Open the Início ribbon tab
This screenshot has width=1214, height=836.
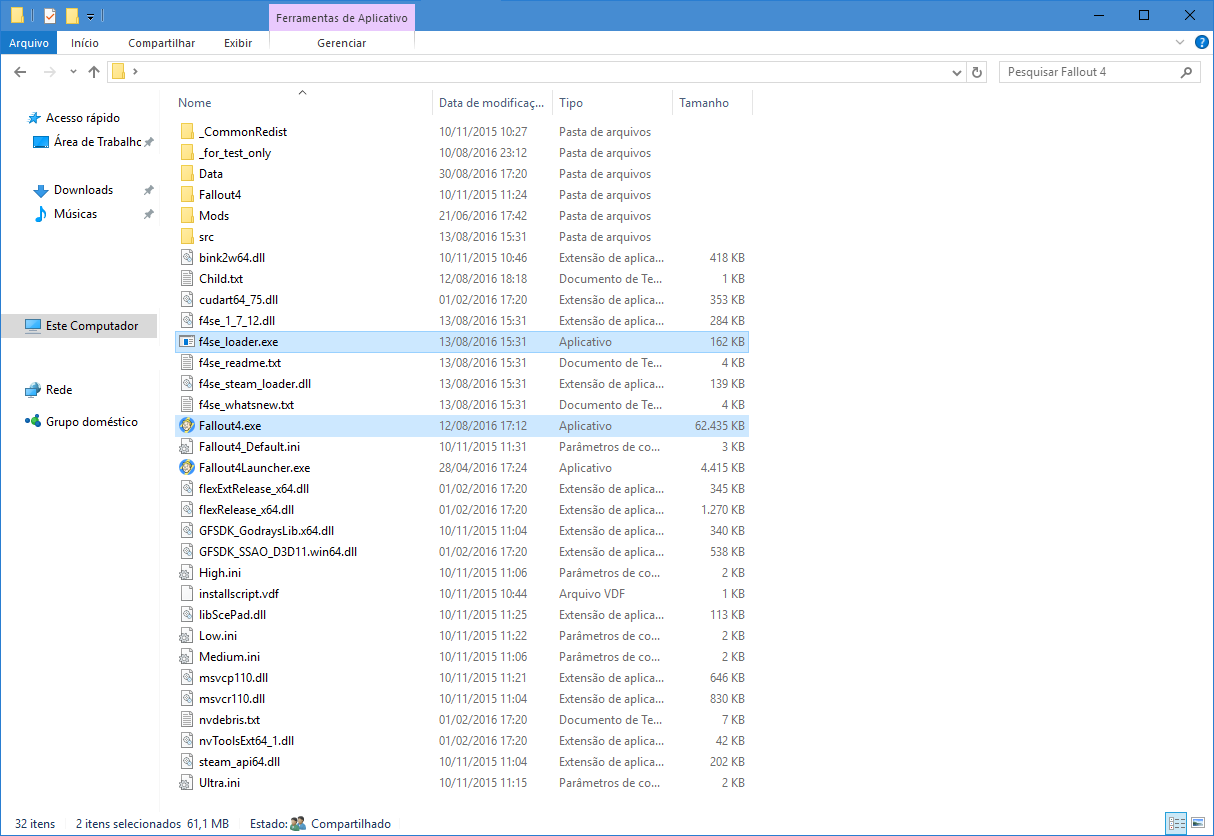point(85,43)
